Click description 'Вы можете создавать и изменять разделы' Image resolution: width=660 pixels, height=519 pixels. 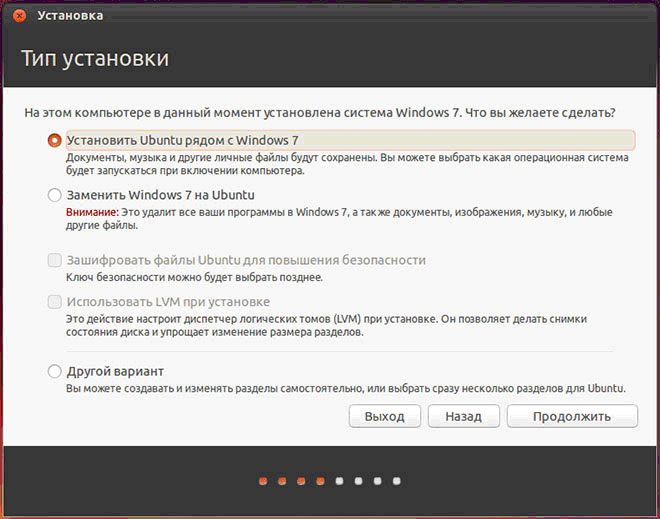(346, 388)
